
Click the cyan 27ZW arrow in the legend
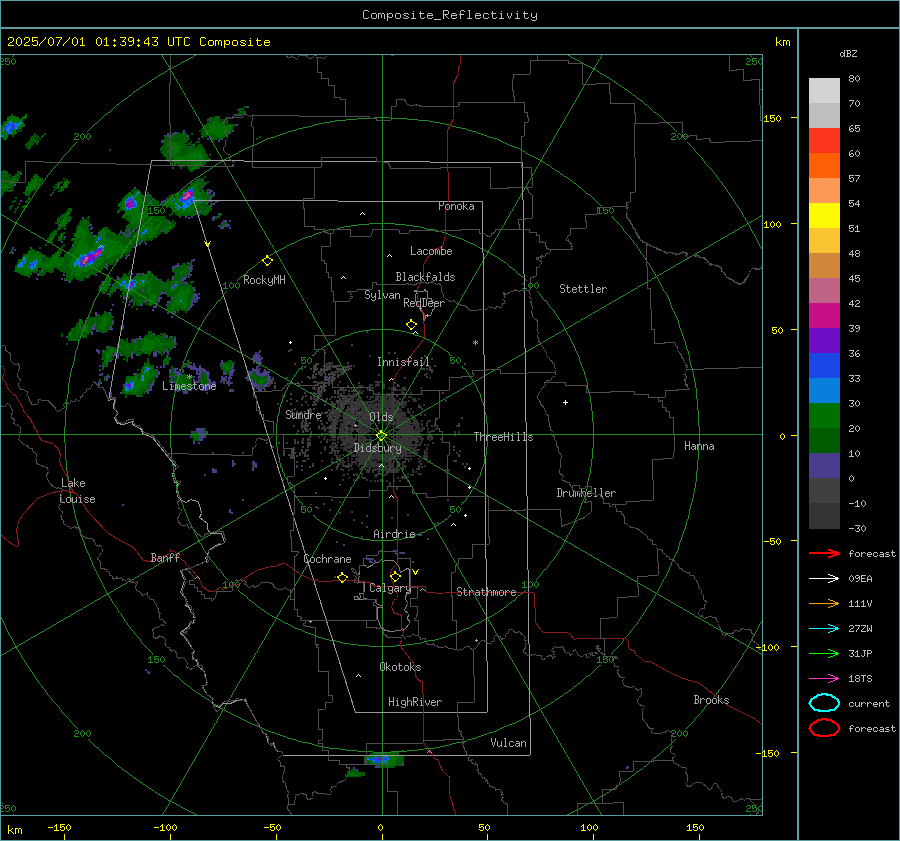point(824,629)
